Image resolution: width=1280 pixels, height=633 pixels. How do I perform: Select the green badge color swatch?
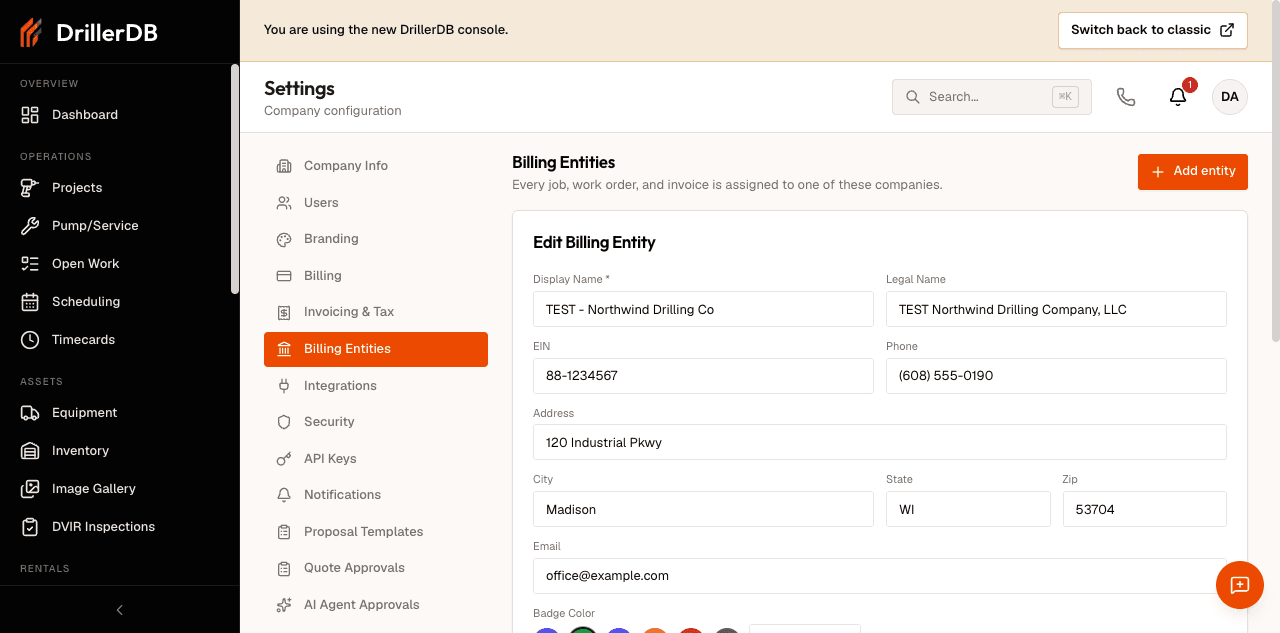(x=583, y=630)
